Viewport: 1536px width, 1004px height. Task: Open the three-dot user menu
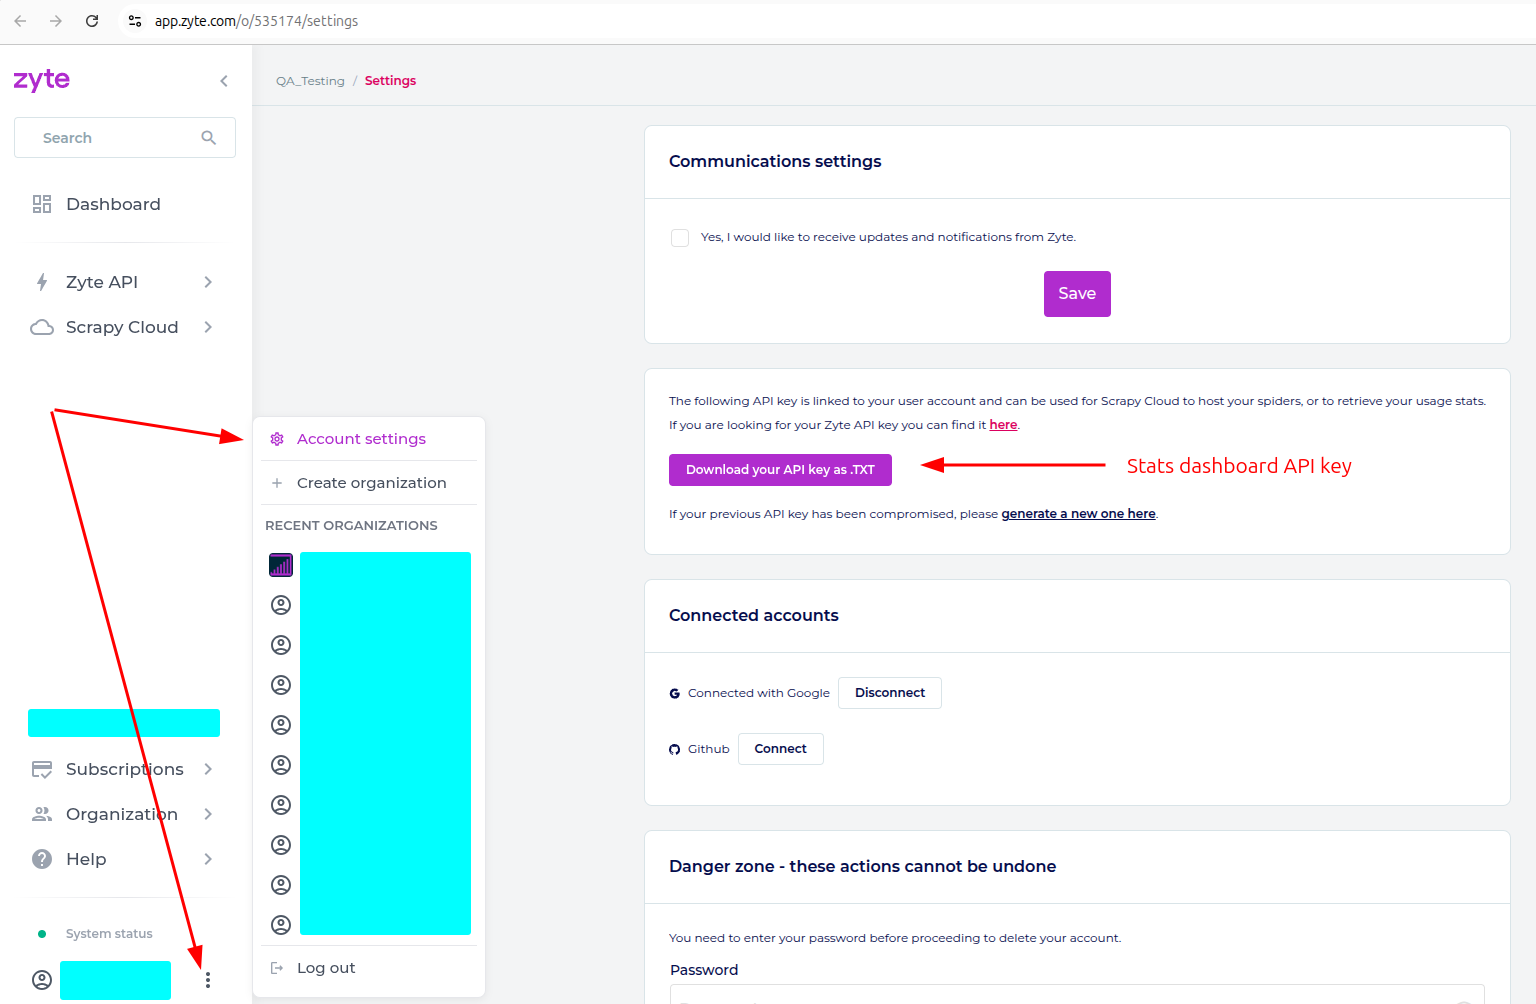(208, 980)
